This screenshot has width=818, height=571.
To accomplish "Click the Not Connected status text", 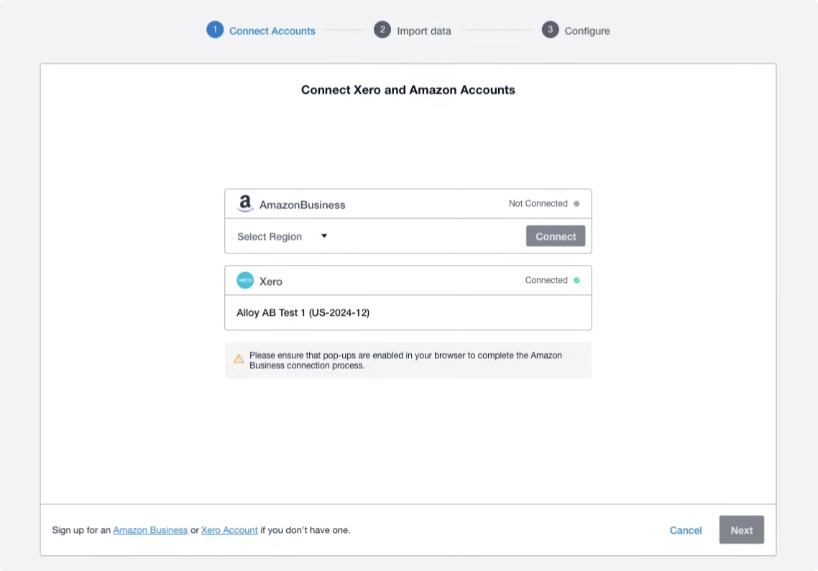I will coord(537,204).
